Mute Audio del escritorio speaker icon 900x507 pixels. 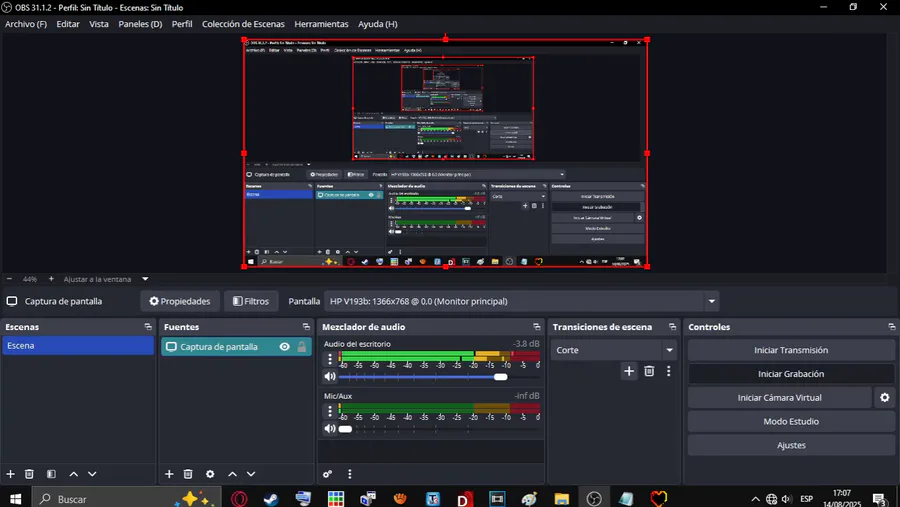tap(329, 377)
